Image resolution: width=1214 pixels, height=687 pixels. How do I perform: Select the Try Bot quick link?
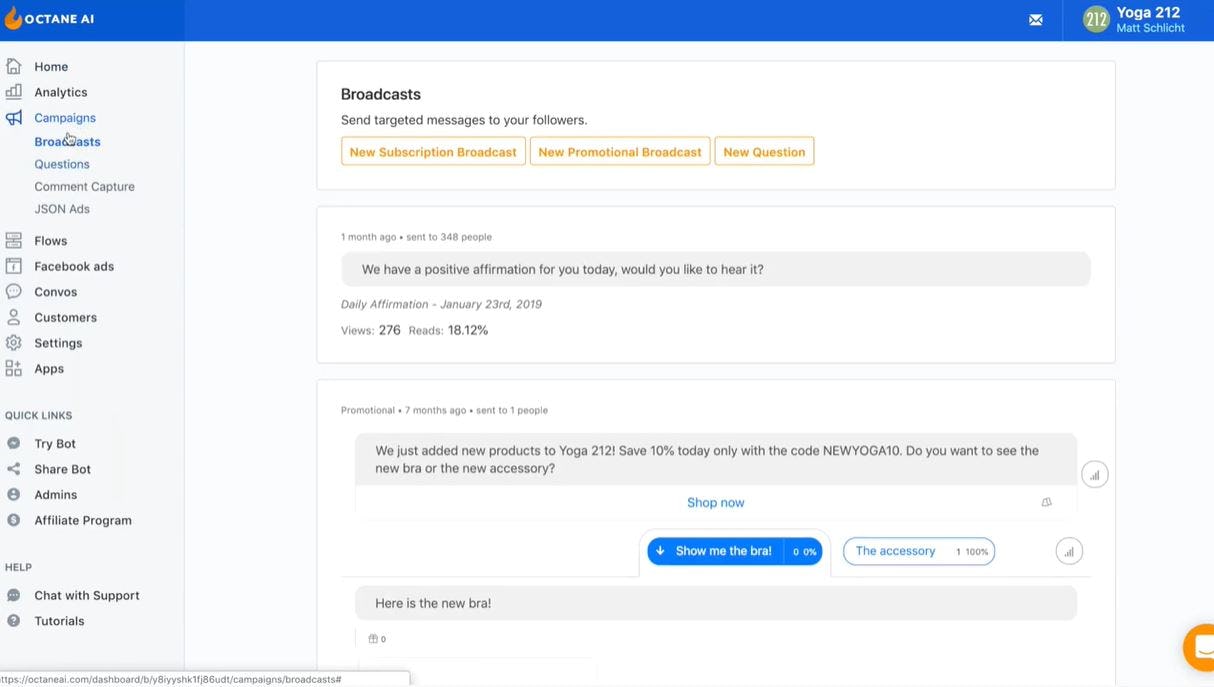pyautogui.click(x=54, y=443)
